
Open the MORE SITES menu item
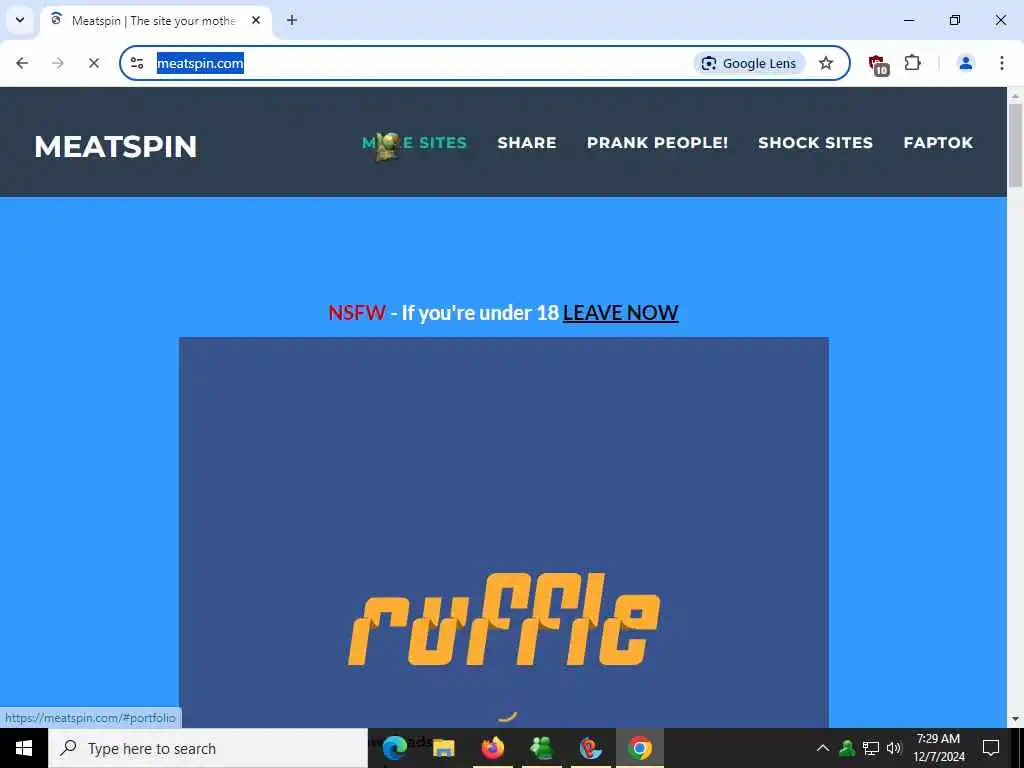click(x=415, y=143)
